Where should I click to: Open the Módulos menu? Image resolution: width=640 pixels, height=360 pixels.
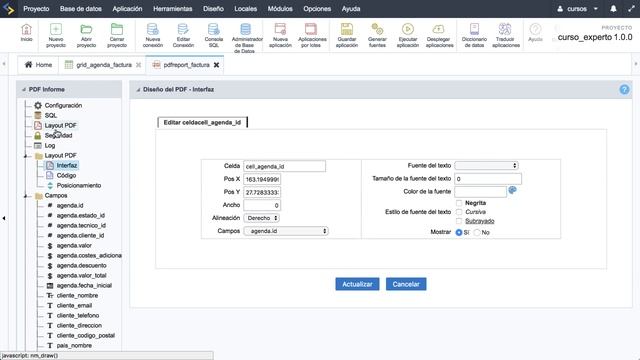coord(280,9)
